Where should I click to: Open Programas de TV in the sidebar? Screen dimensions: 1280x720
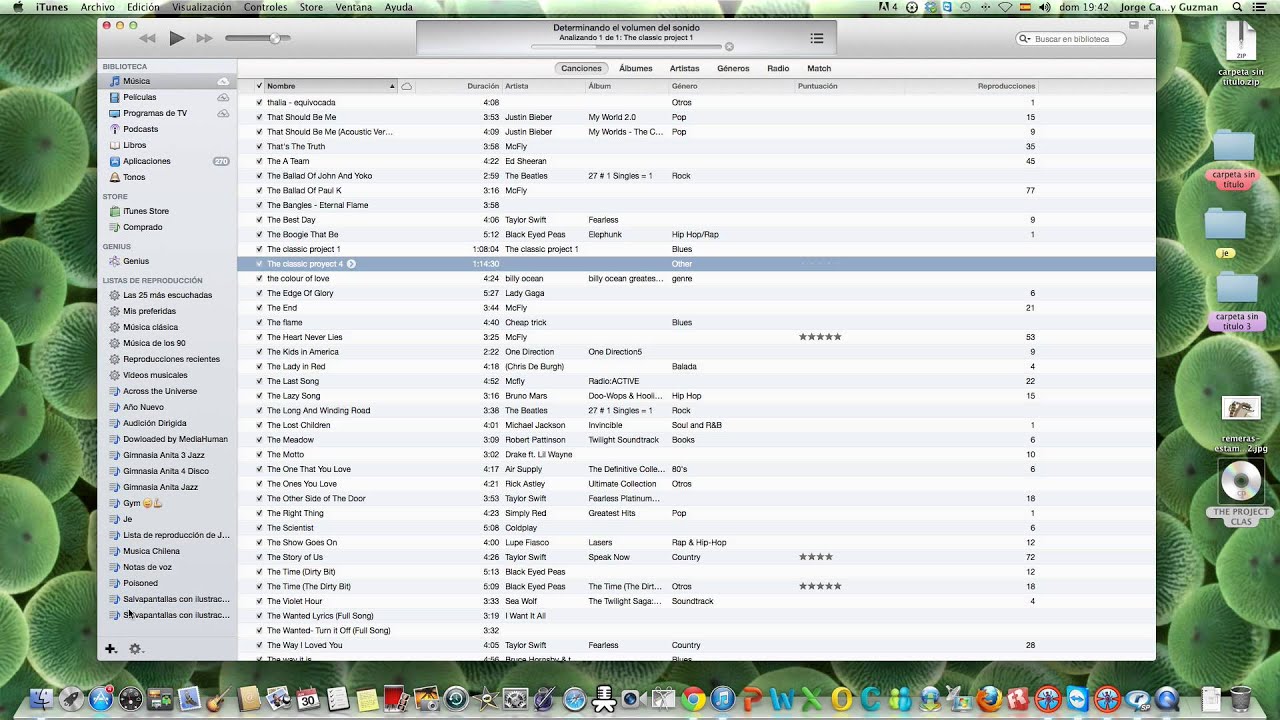tap(167, 113)
